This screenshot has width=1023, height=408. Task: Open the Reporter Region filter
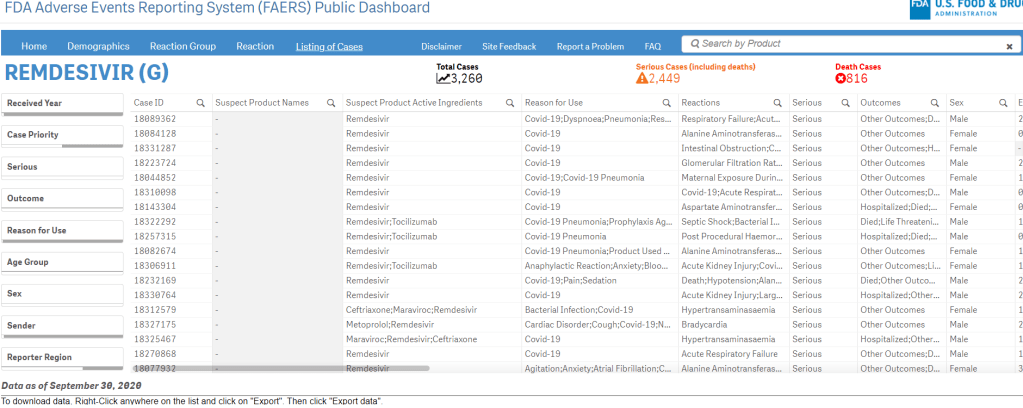(62, 357)
